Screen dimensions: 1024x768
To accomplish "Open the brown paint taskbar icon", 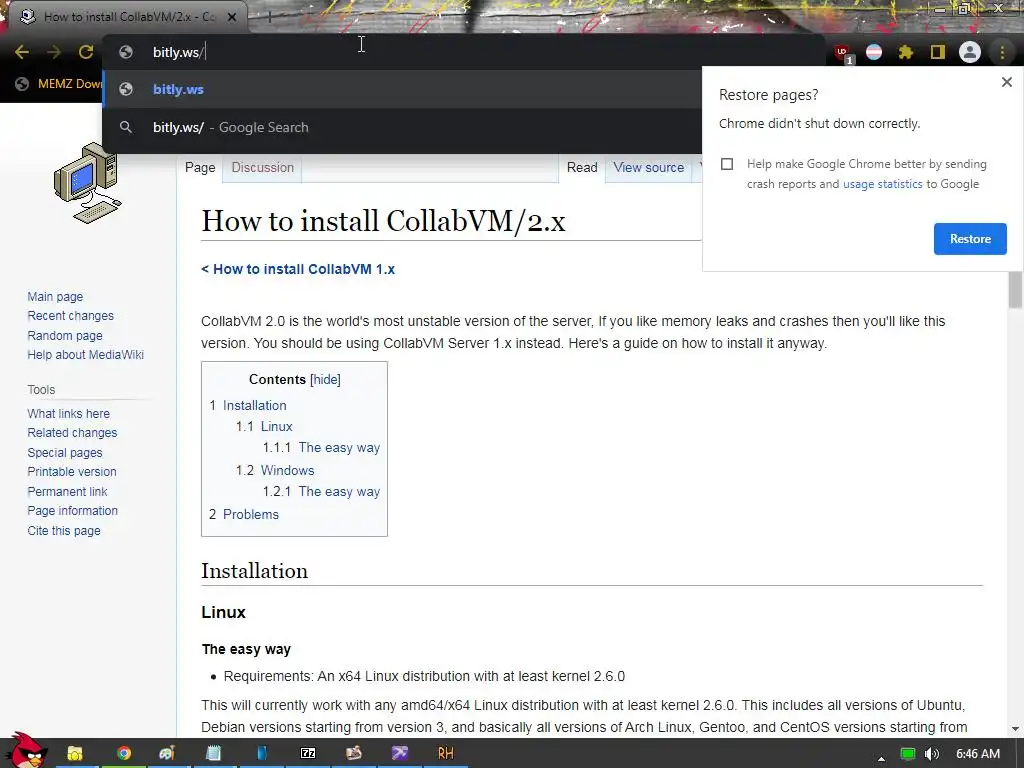I will point(353,754).
